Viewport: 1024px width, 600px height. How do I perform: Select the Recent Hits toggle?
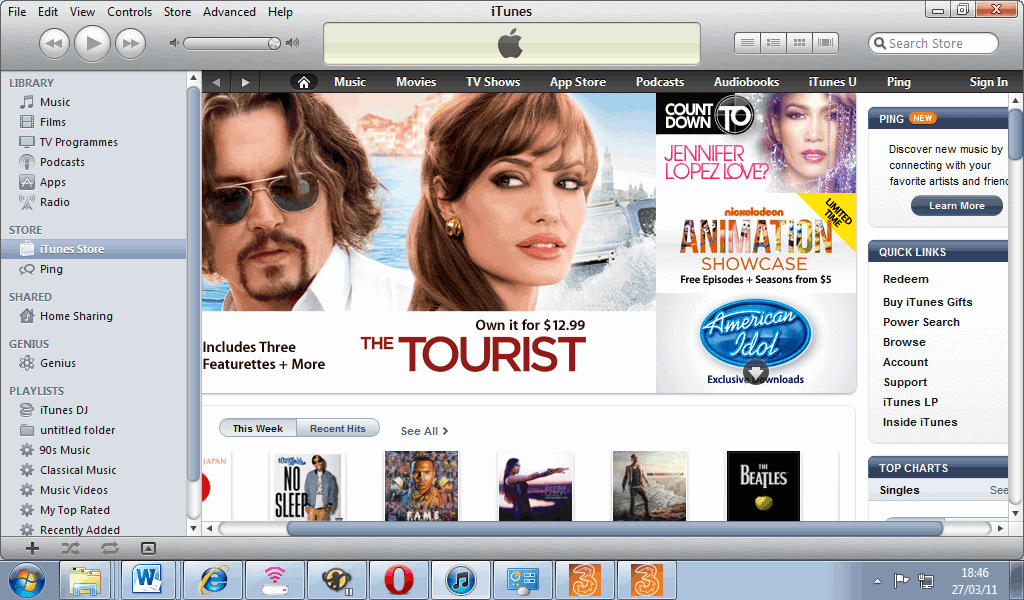338,429
